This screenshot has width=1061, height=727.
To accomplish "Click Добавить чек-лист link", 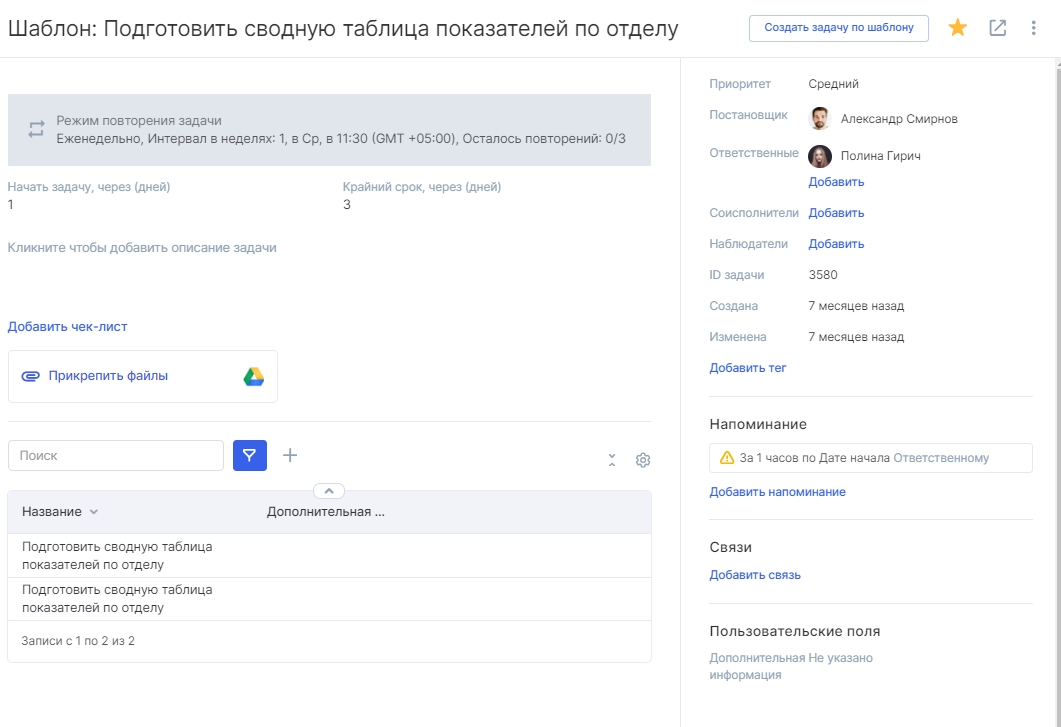I will coord(68,327).
